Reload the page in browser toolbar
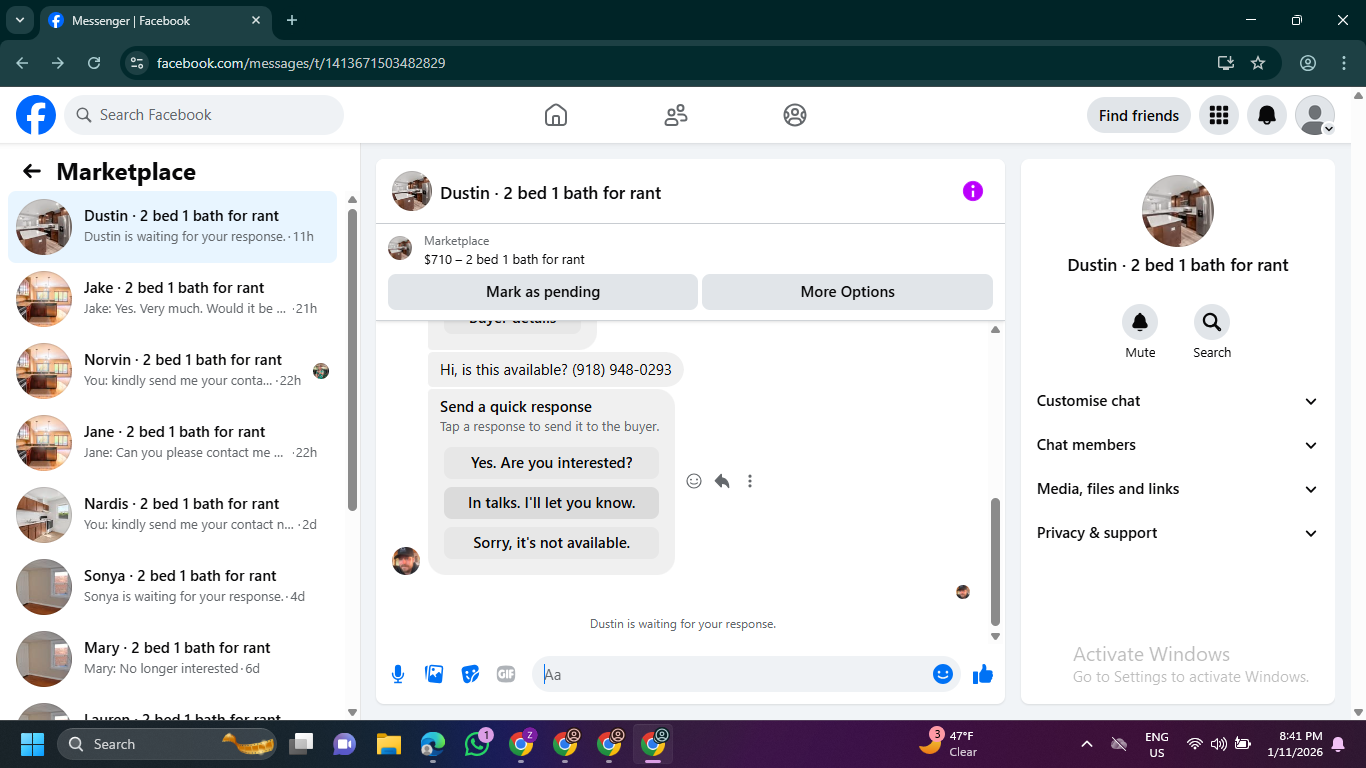 coord(94,63)
